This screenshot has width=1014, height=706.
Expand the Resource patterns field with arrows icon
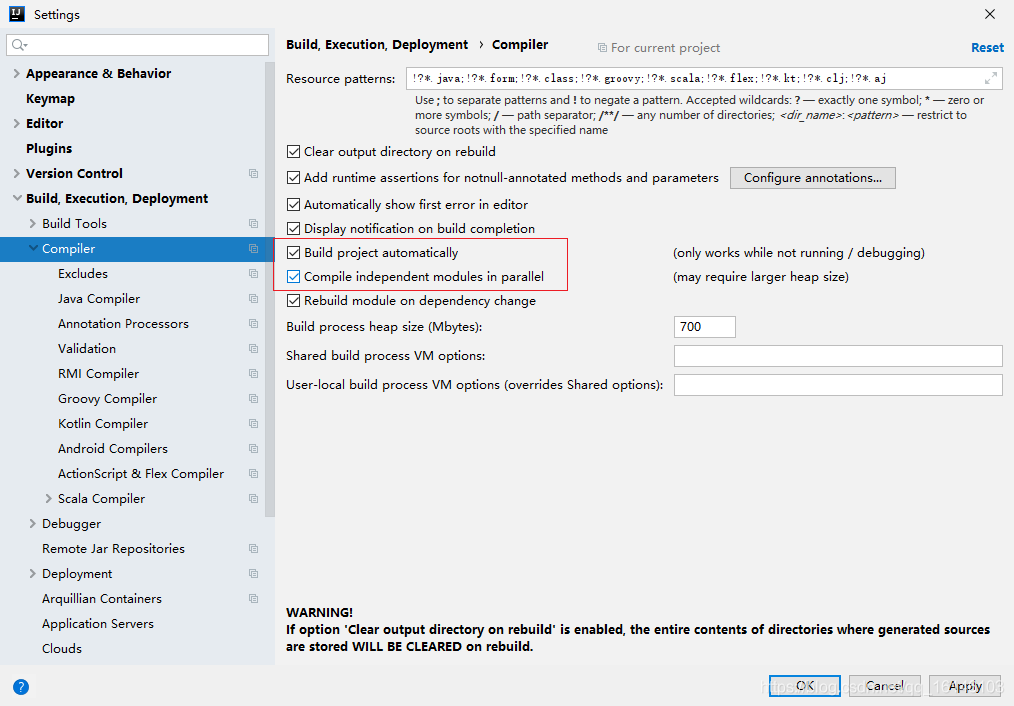990,79
